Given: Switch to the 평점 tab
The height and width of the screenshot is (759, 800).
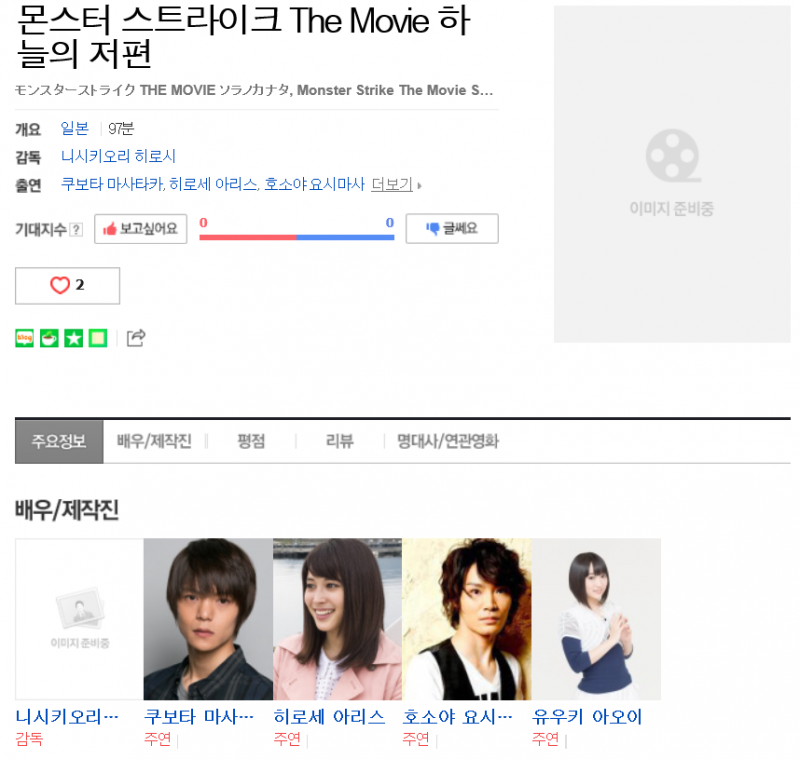Looking at the screenshot, I should click(x=251, y=441).
